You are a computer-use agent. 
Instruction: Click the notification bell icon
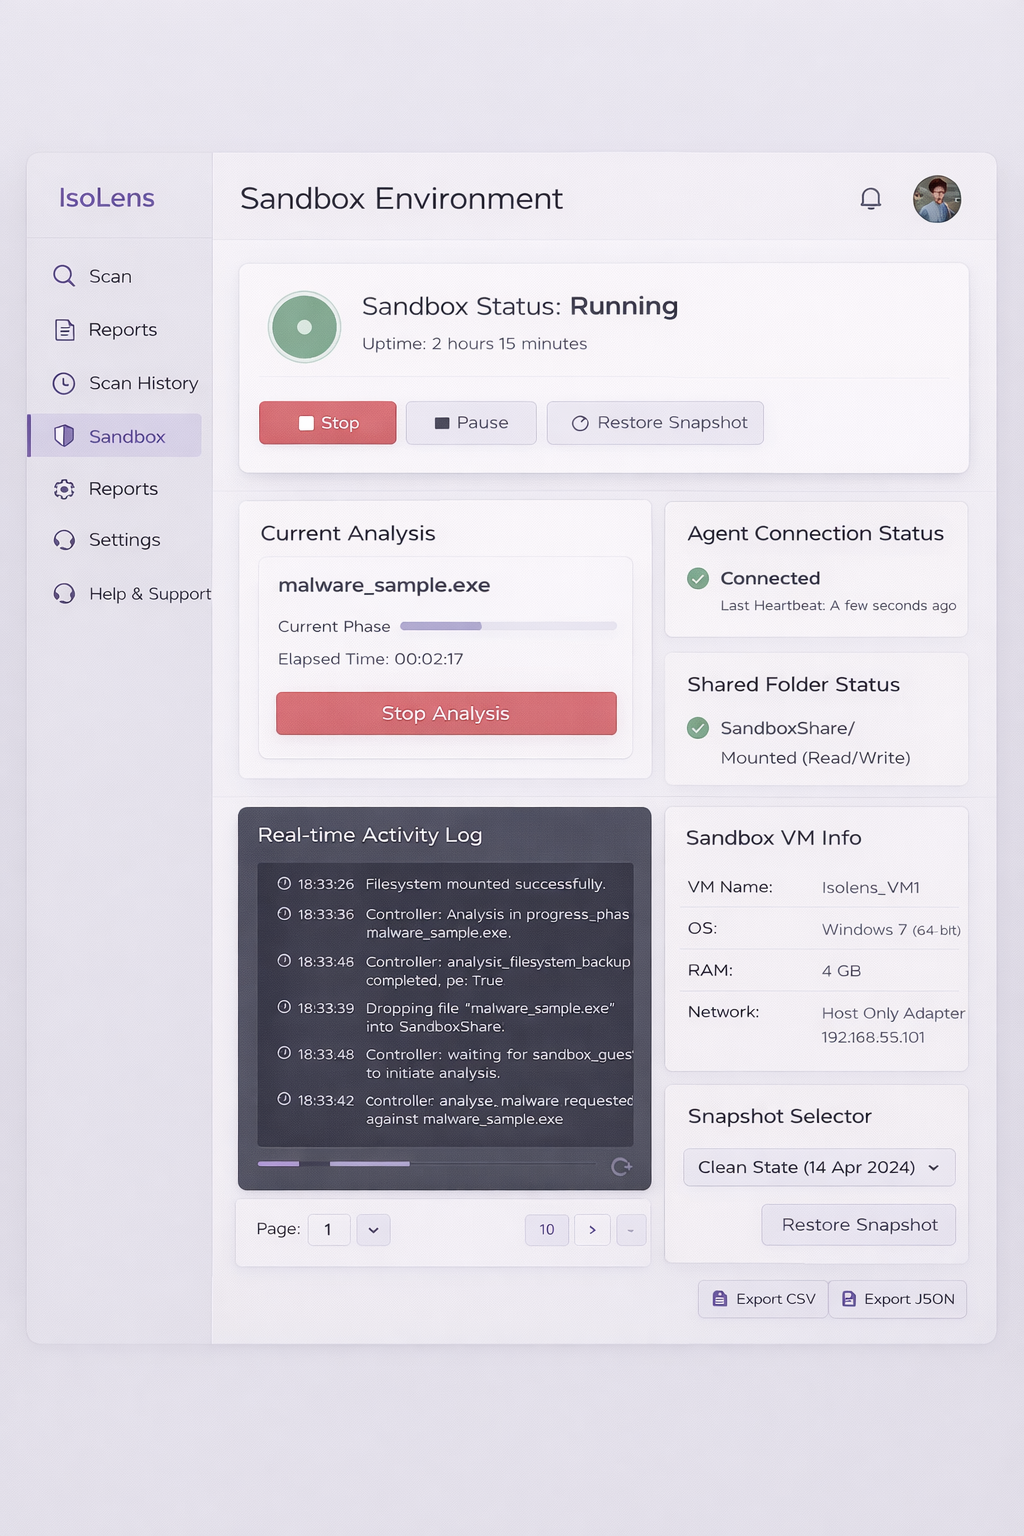(871, 198)
